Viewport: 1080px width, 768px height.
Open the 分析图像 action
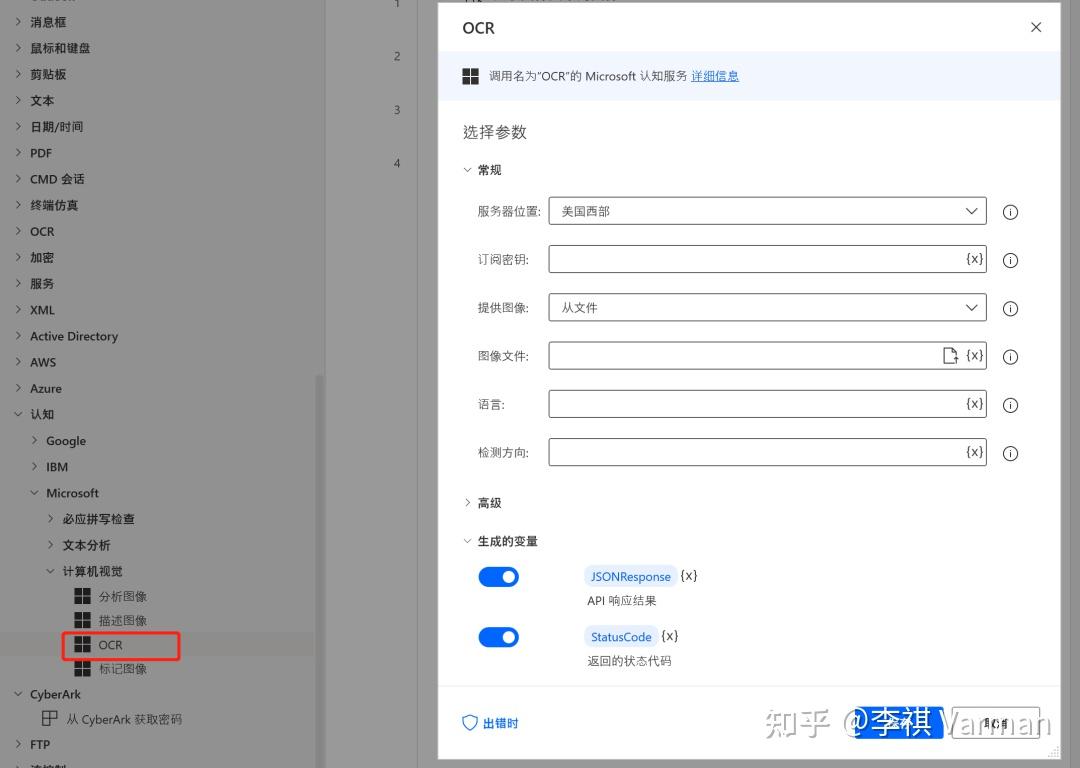[x=122, y=595]
